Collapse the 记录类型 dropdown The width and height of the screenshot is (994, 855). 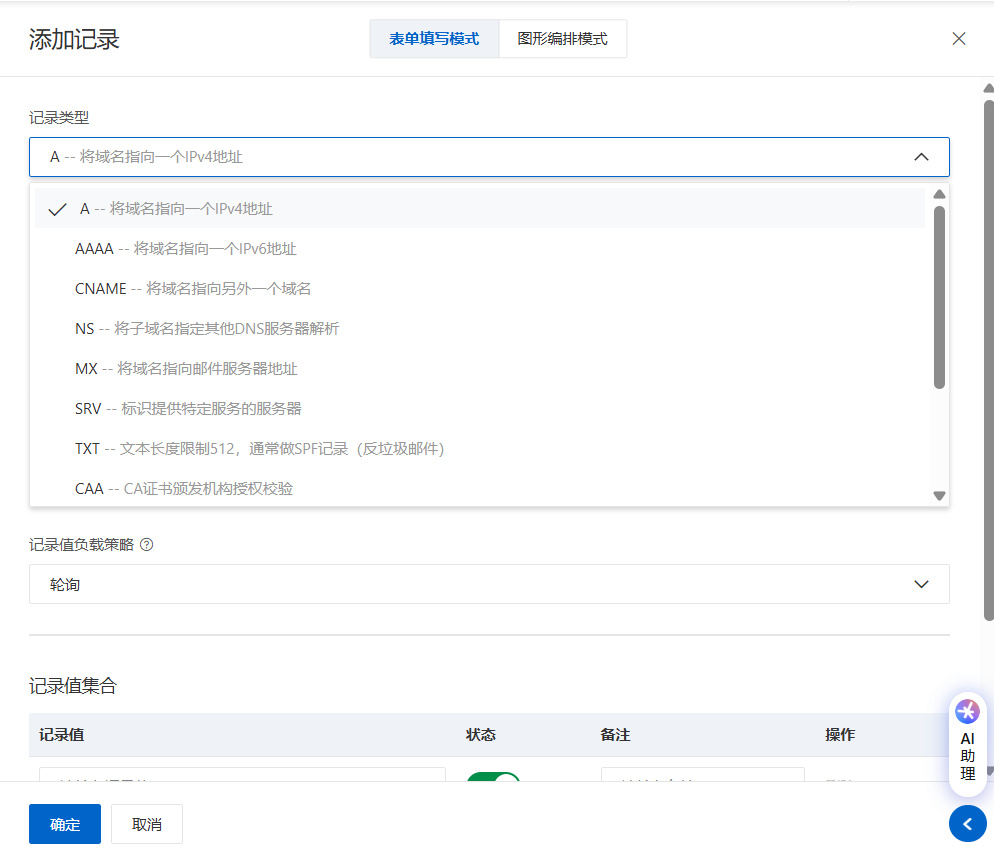(x=489, y=157)
